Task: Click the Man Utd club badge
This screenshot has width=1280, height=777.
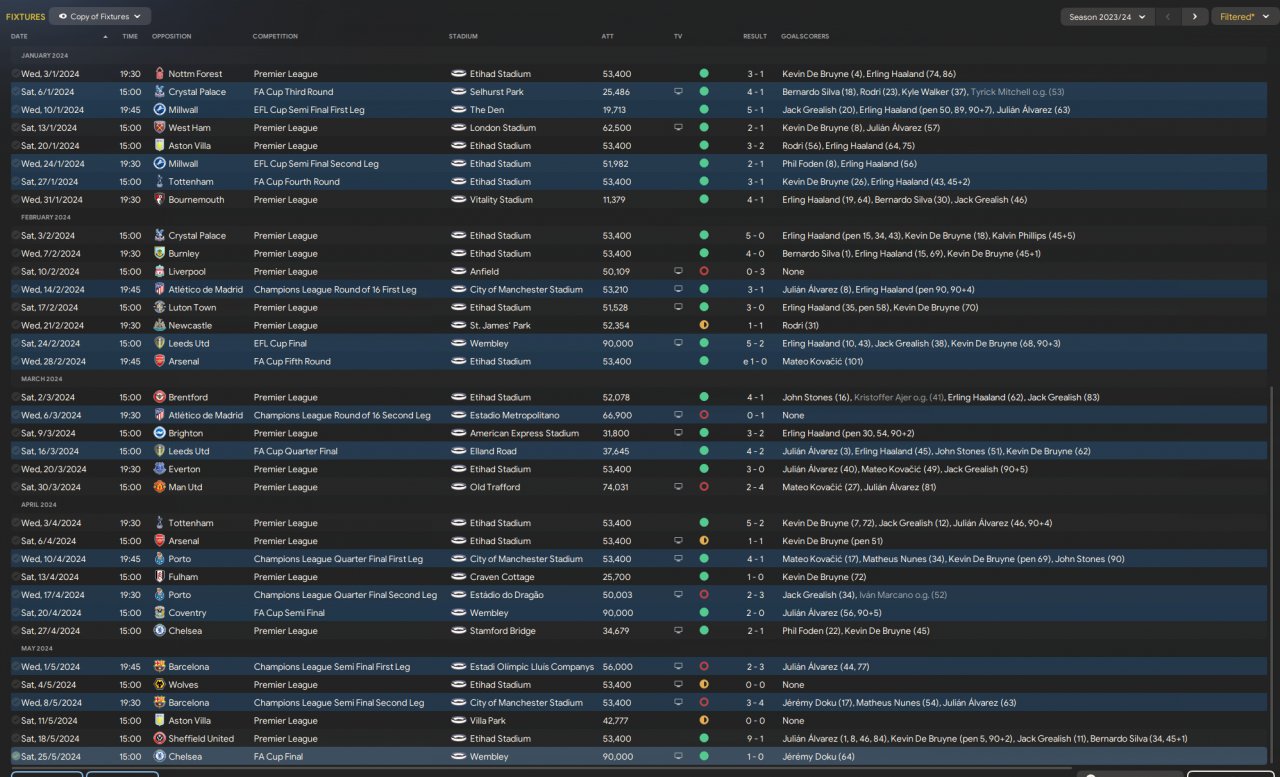Action: pyautogui.click(x=159, y=488)
